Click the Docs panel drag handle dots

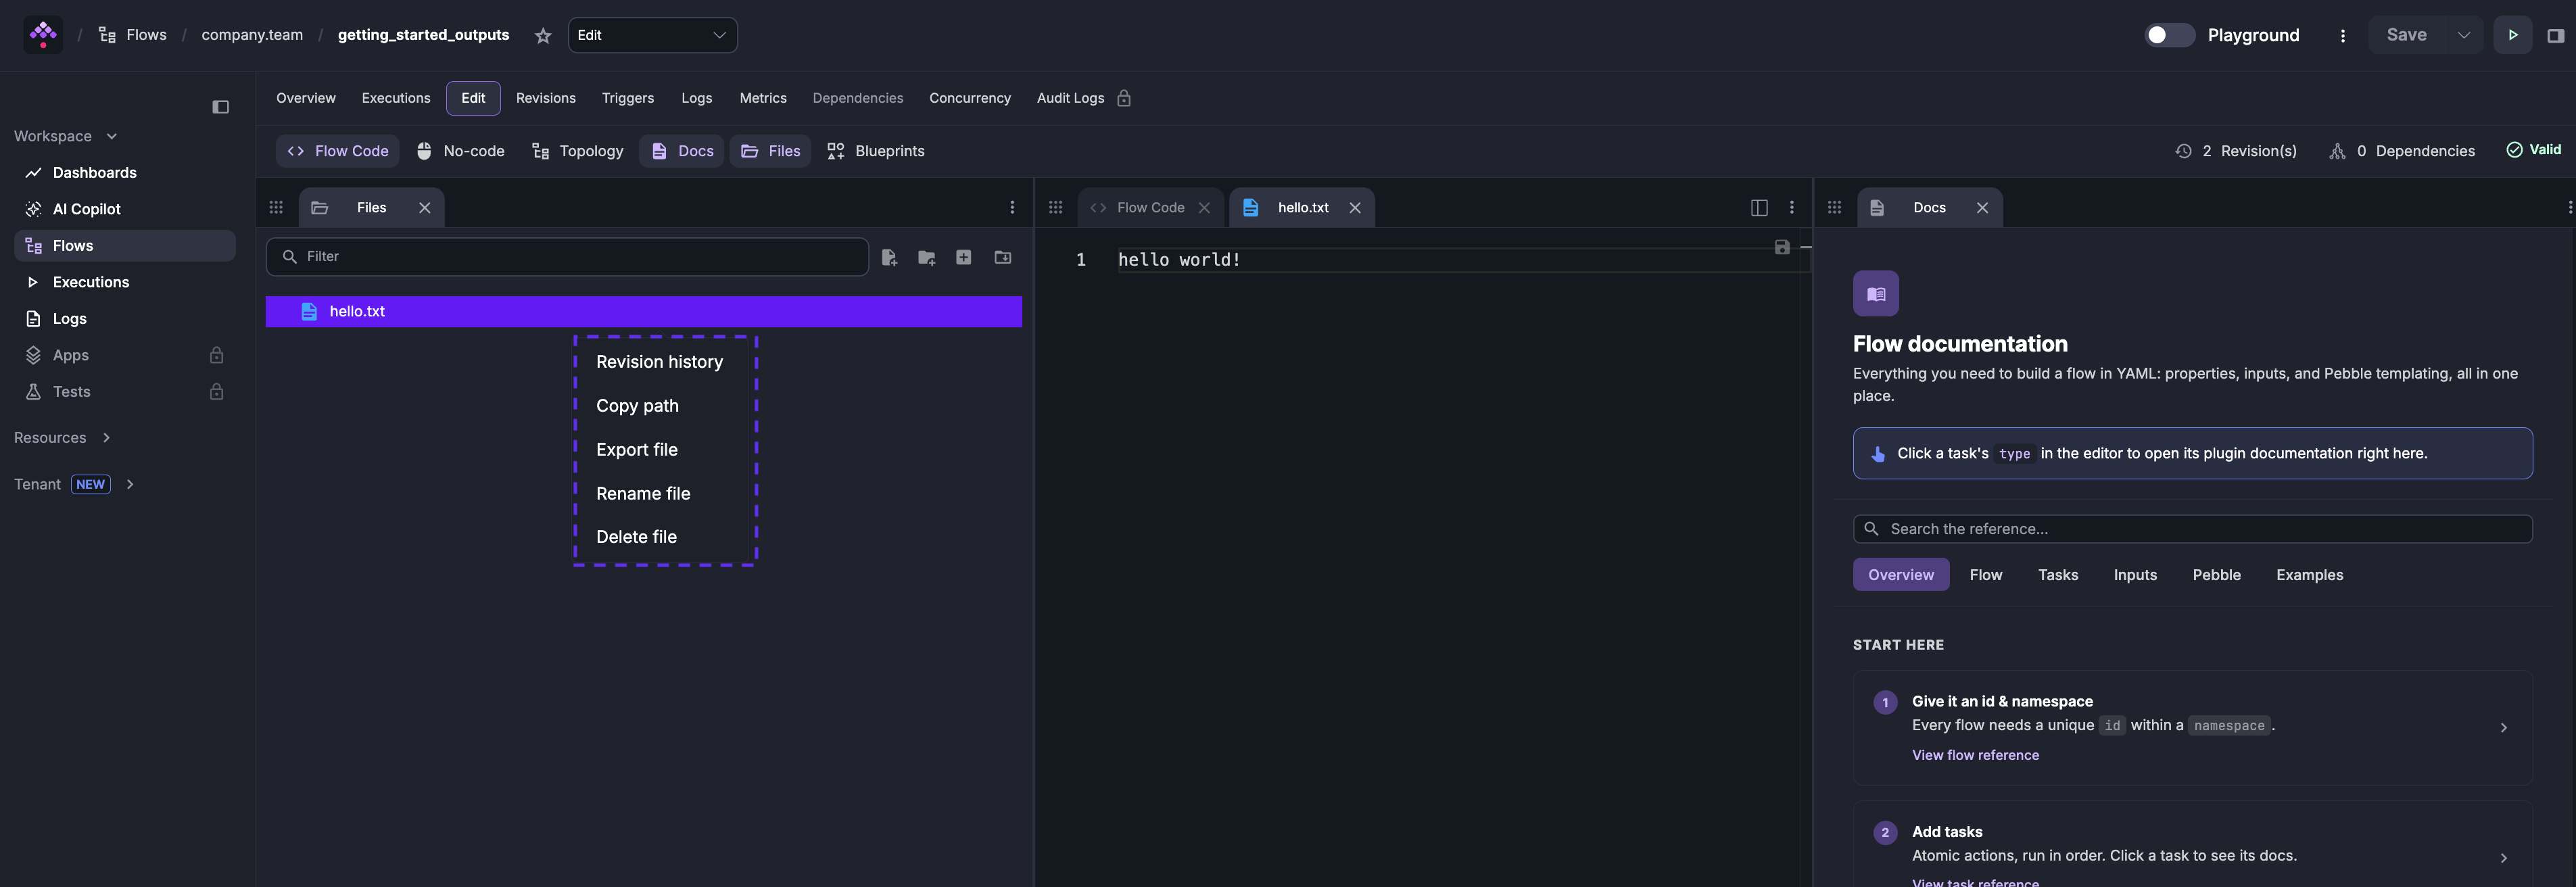click(1834, 207)
